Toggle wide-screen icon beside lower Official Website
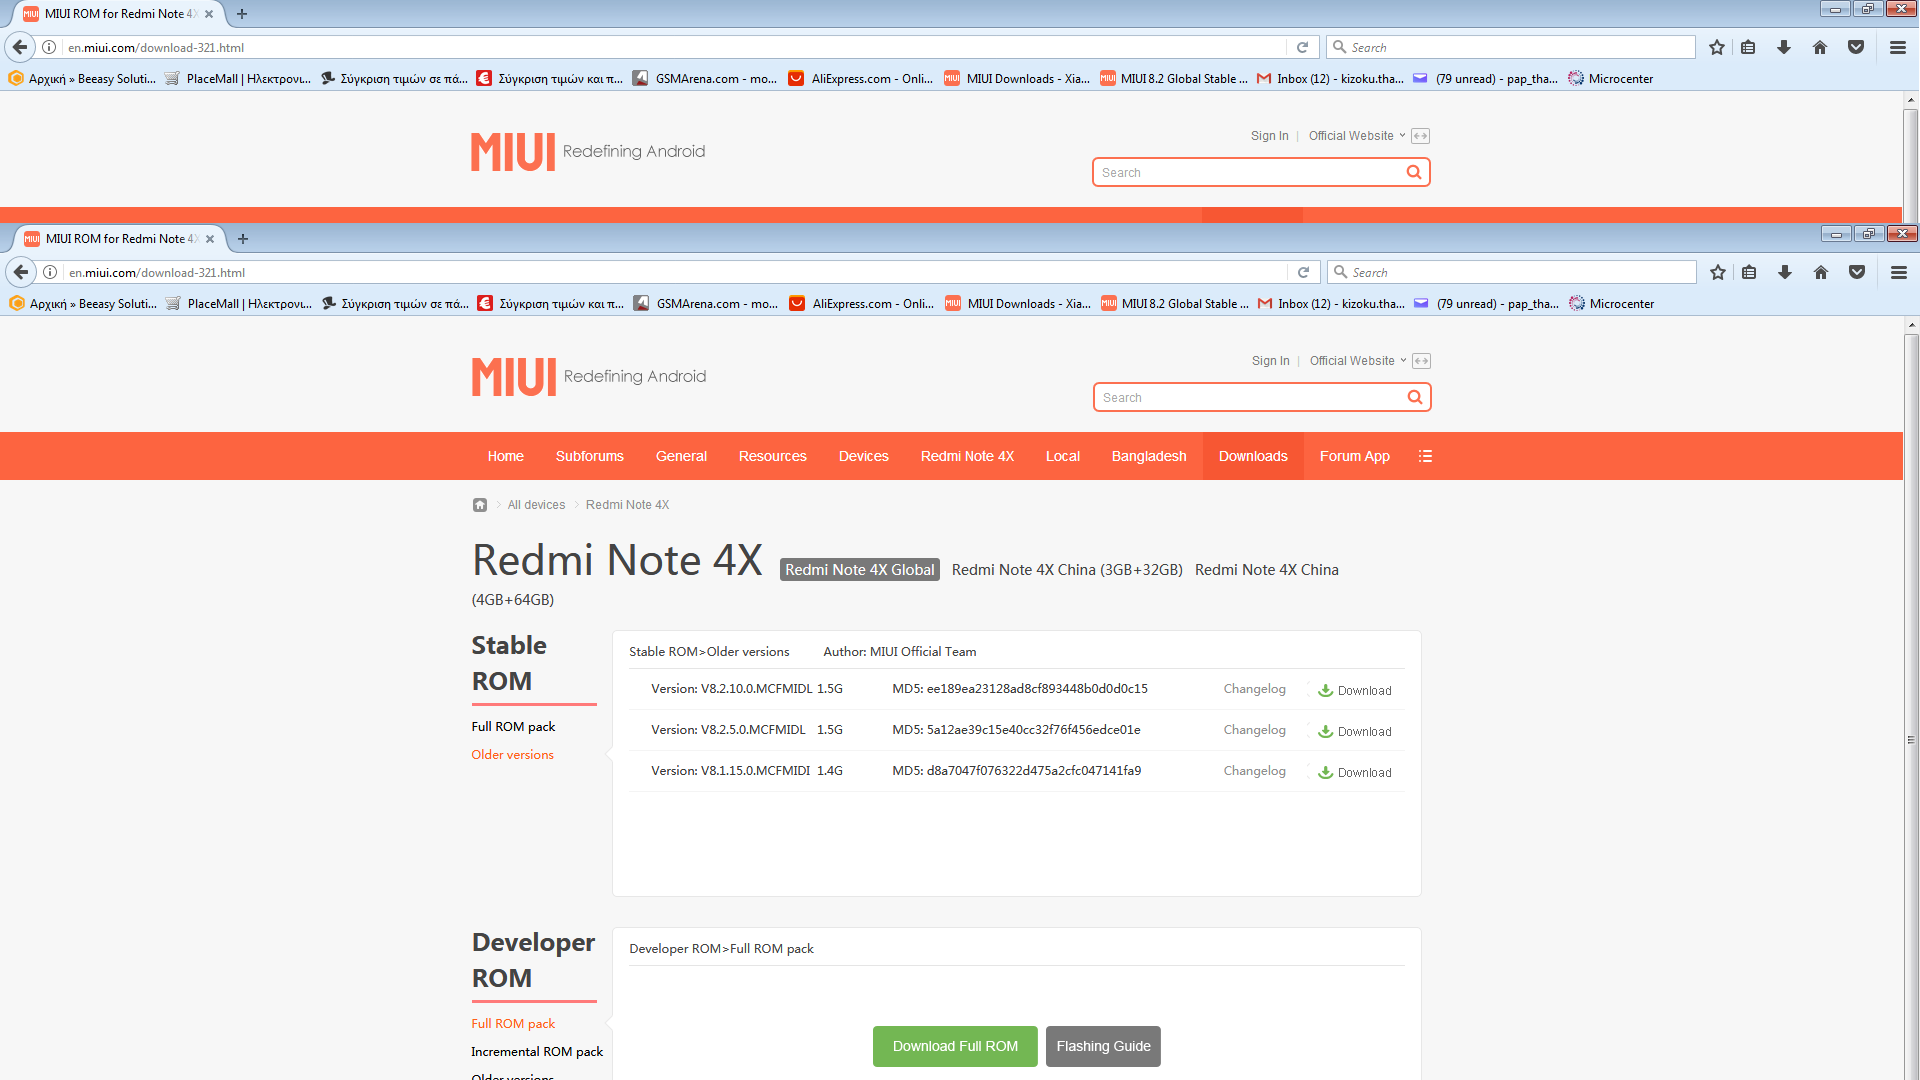 pyautogui.click(x=1421, y=361)
